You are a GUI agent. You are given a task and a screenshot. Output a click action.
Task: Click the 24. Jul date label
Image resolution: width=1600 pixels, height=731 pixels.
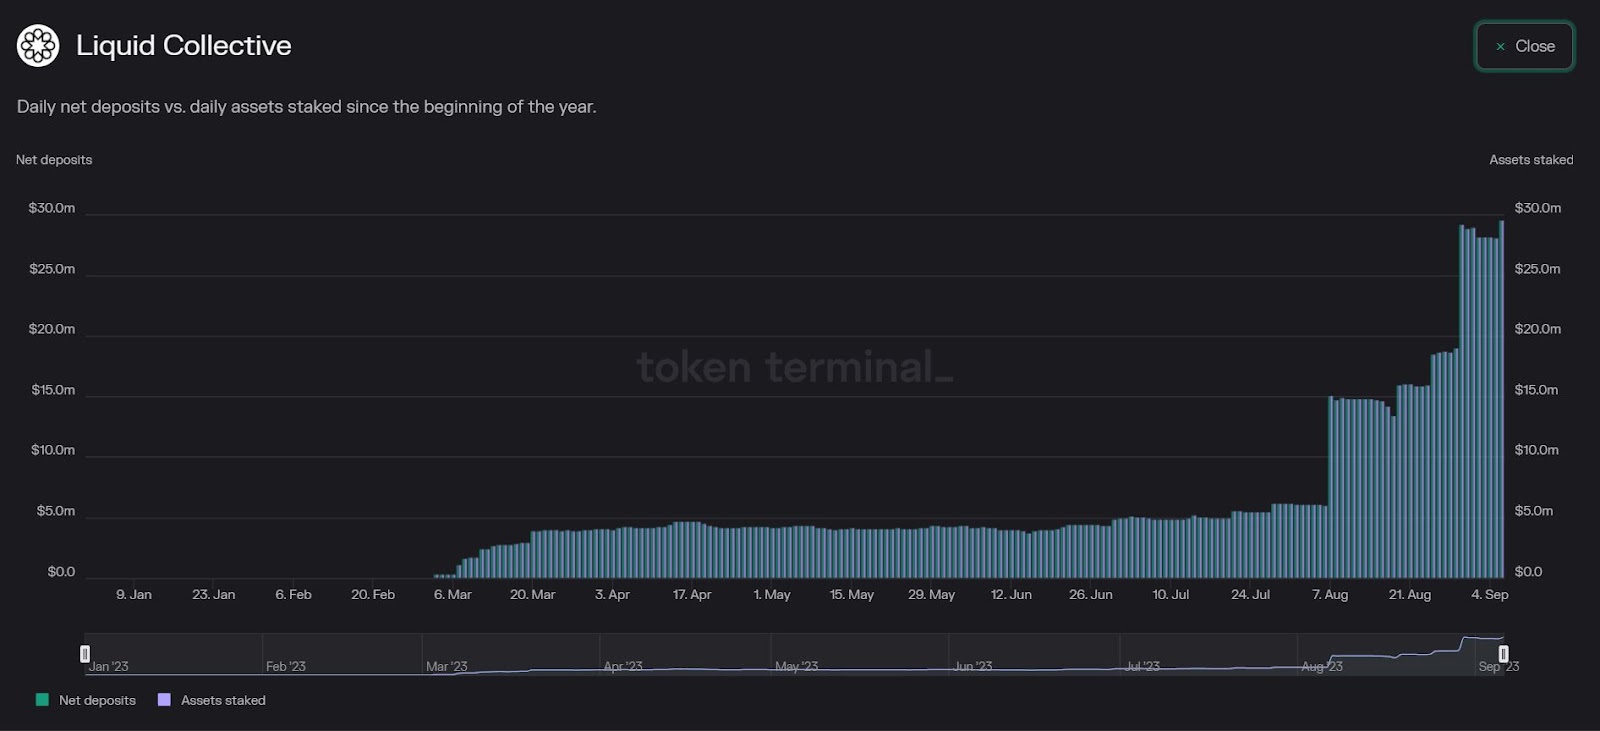pos(1250,595)
